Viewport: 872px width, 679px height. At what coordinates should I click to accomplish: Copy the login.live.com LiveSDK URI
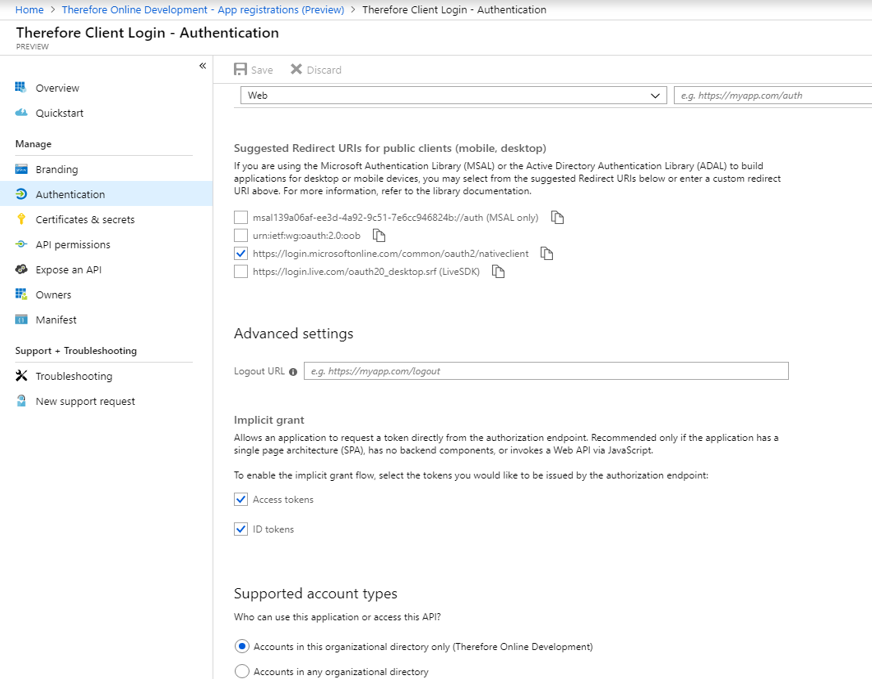point(498,272)
